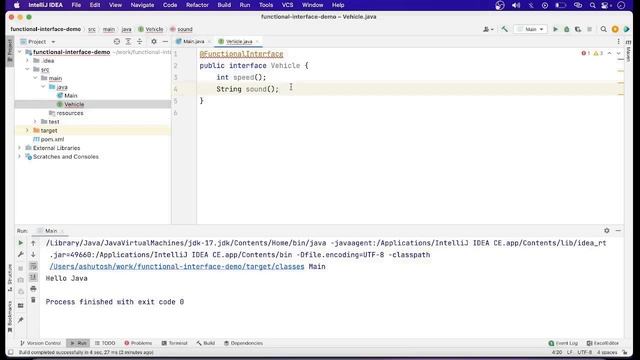Open the Refactor menu
Image resolution: width=640 pixels, height=360 pixels.
click(197, 5)
